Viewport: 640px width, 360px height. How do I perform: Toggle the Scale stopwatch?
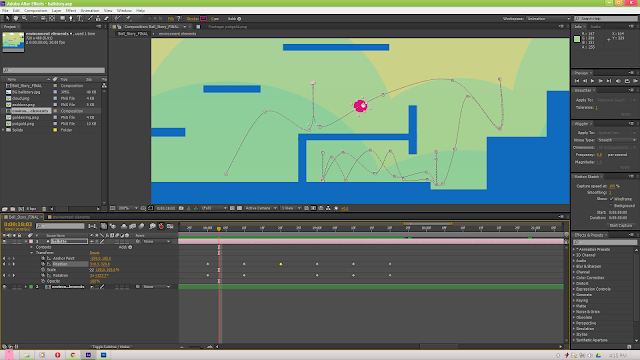[x=43, y=270]
